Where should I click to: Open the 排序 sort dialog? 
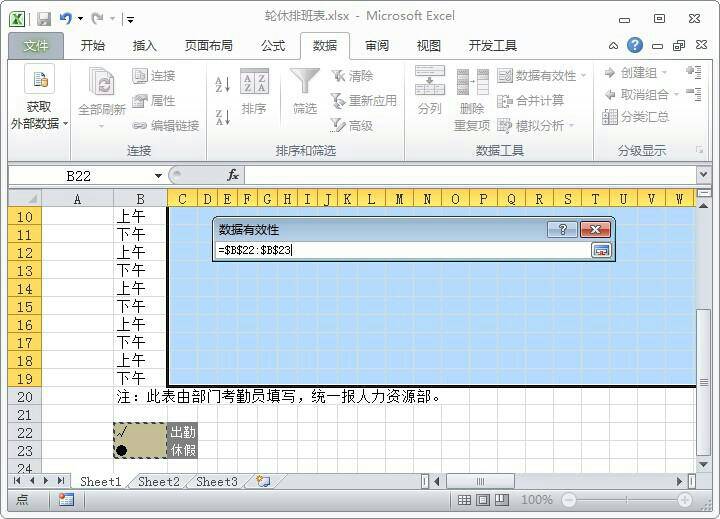254,92
